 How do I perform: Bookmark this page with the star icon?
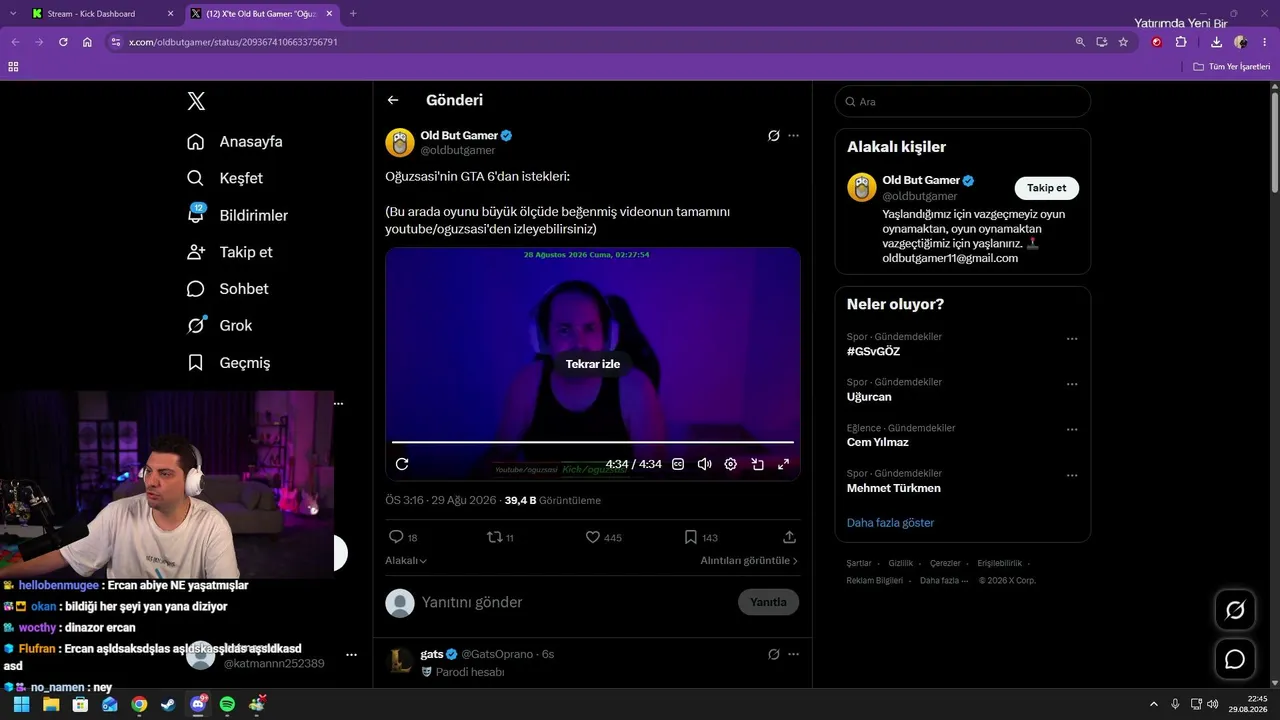pos(1123,42)
